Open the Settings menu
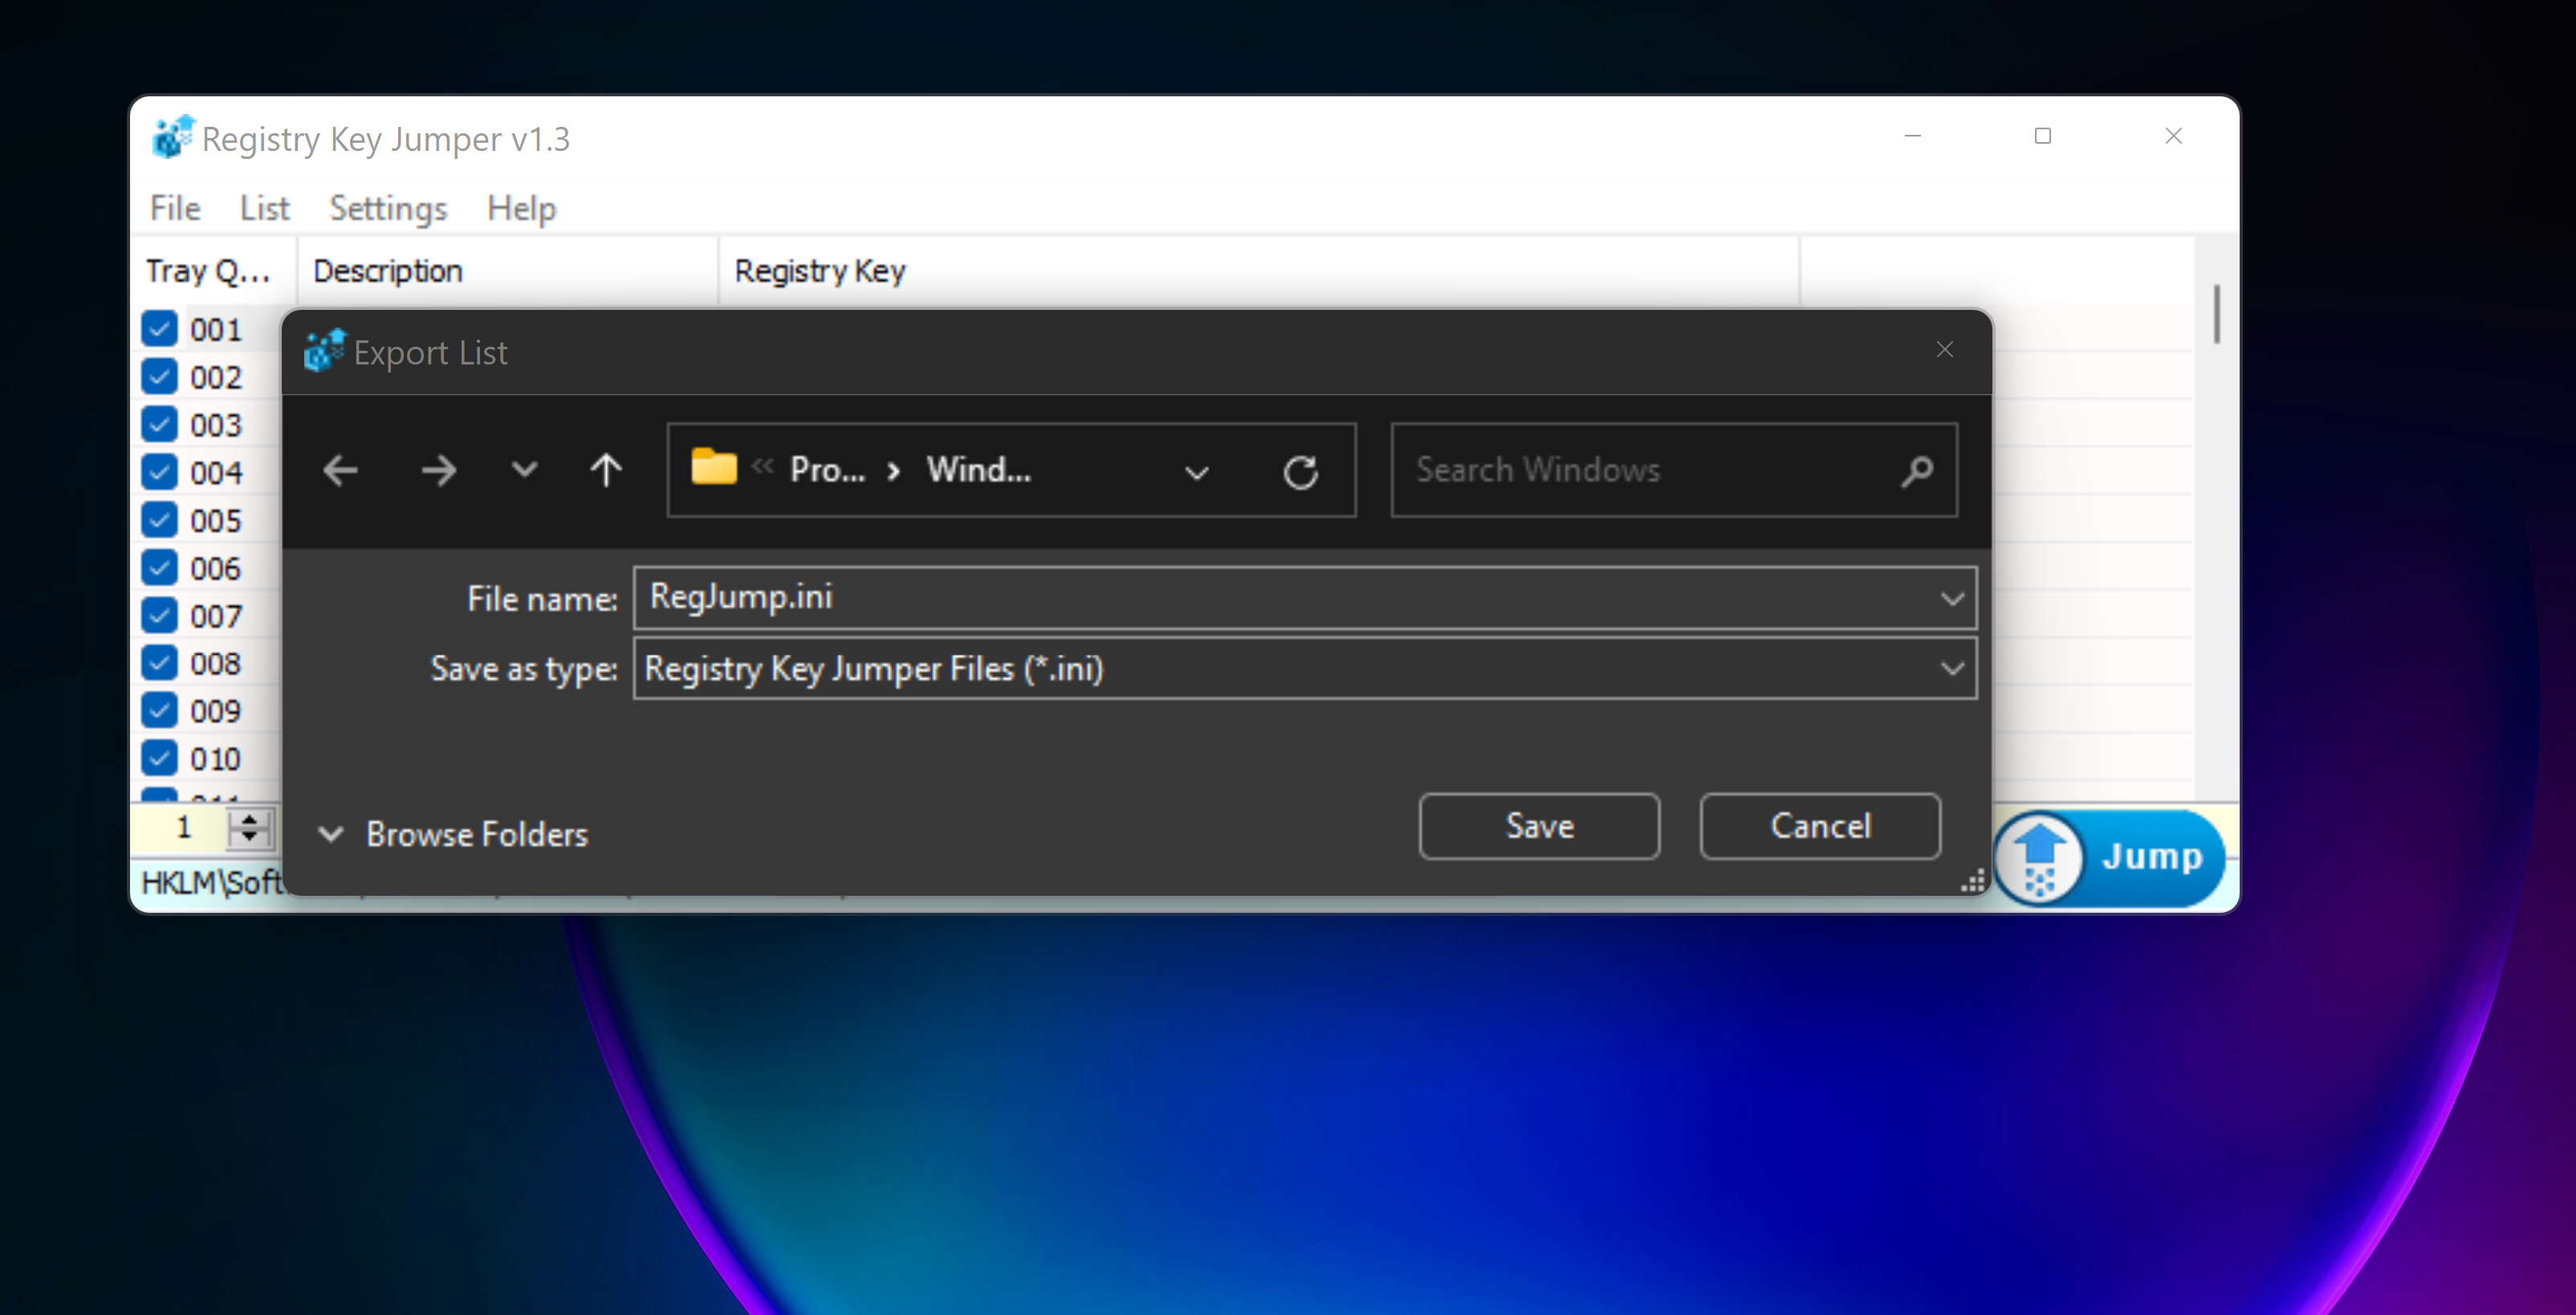The width and height of the screenshot is (2576, 1315). pos(388,208)
